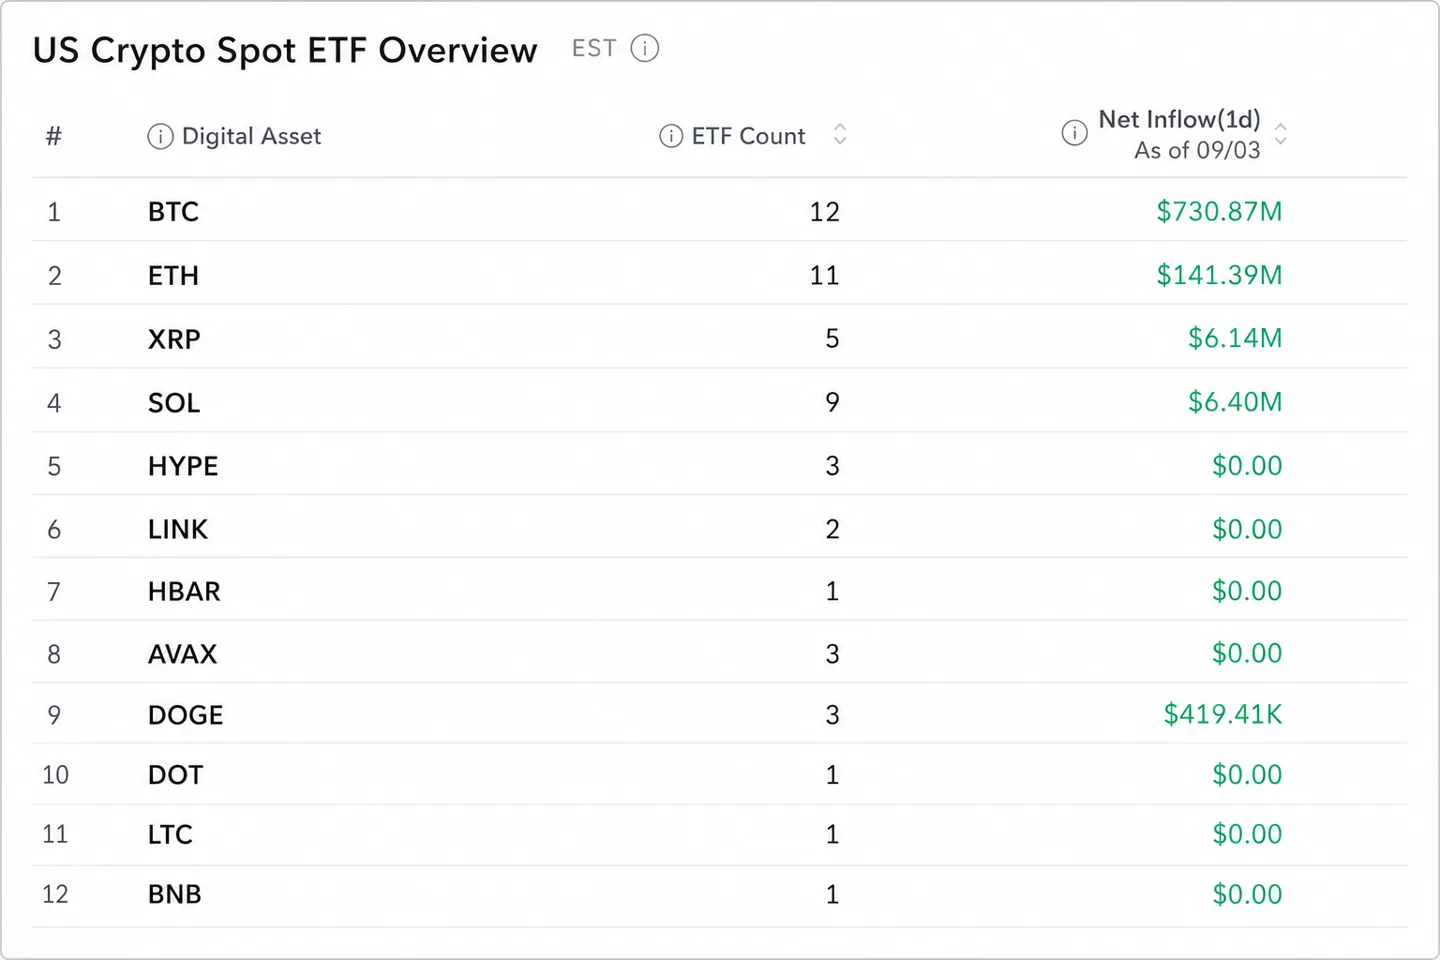
Task: Select the AVAX asset name
Action: tap(183, 654)
